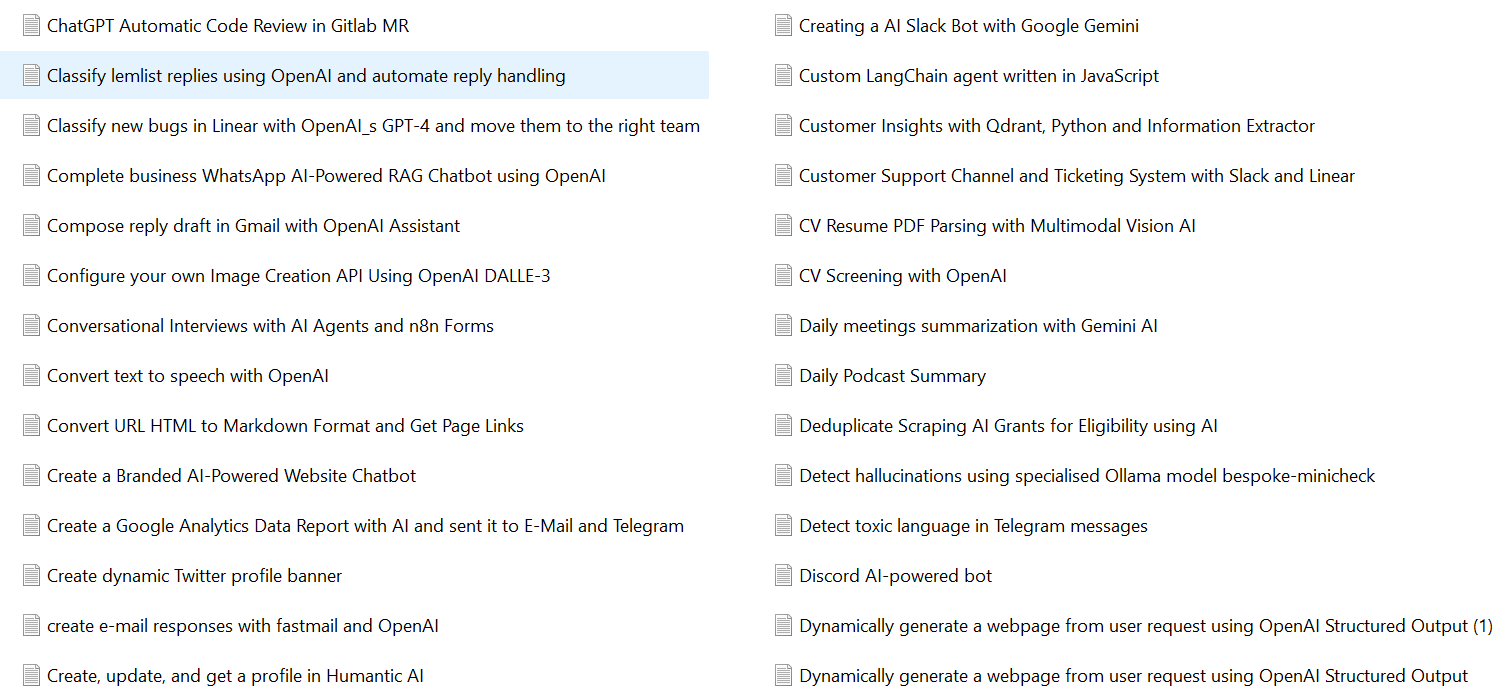The image size is (1509, 700).
Task: Select Create a Branded AI-Powered Website Chatbot
Action: 231,476
